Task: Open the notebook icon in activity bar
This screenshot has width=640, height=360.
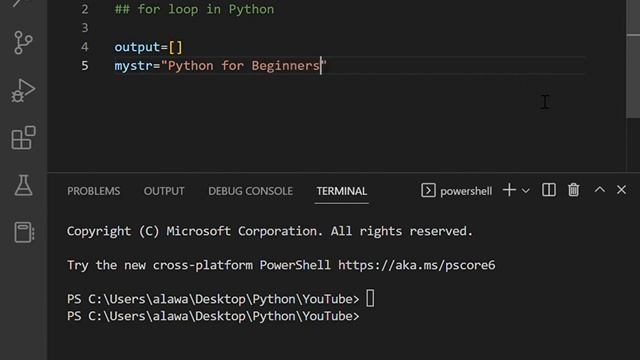Action: [x=24, y=232]
